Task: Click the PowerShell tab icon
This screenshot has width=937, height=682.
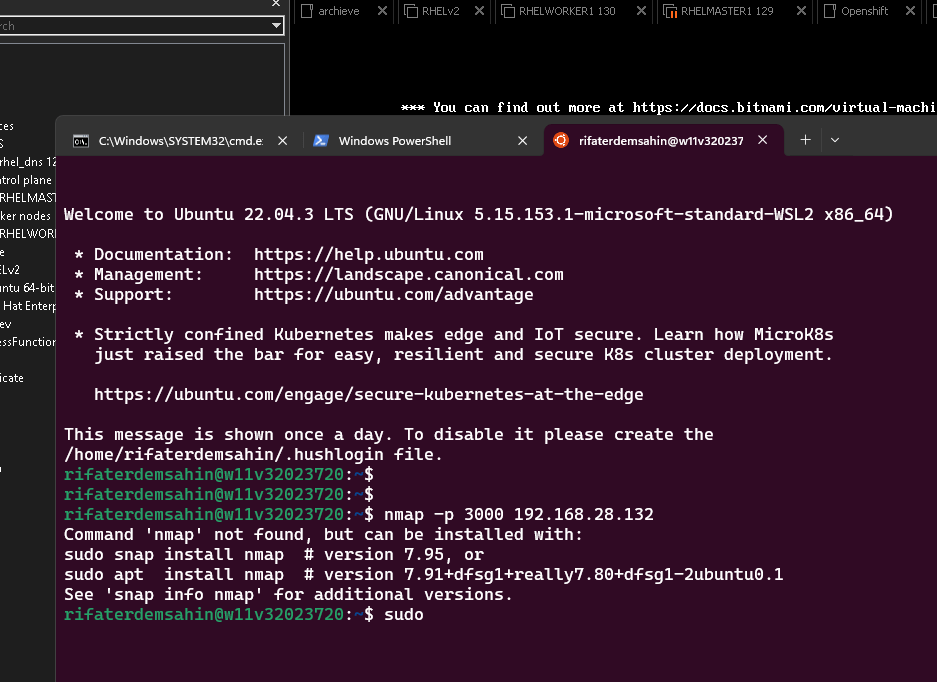Action: [x=321, y=140]
